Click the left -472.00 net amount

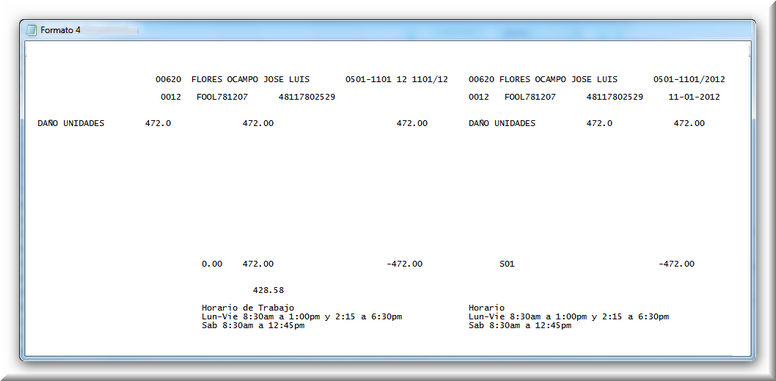click(404, 264)
